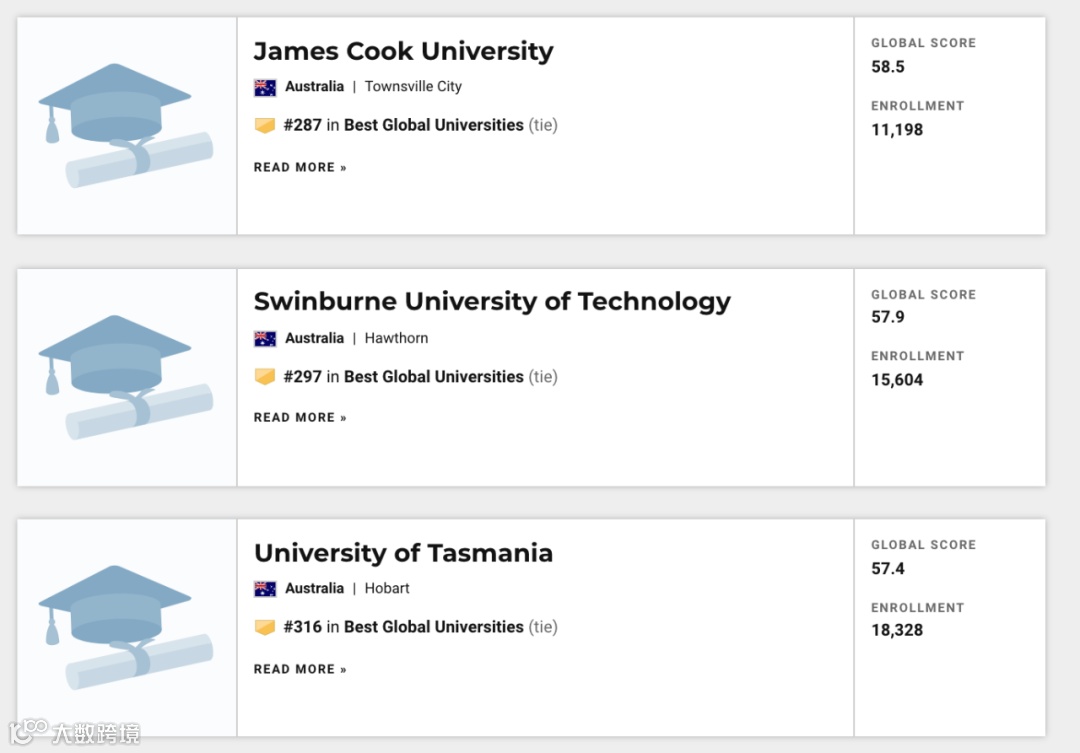Click Australia flag icon under University of Tasmania

[265, 589]
